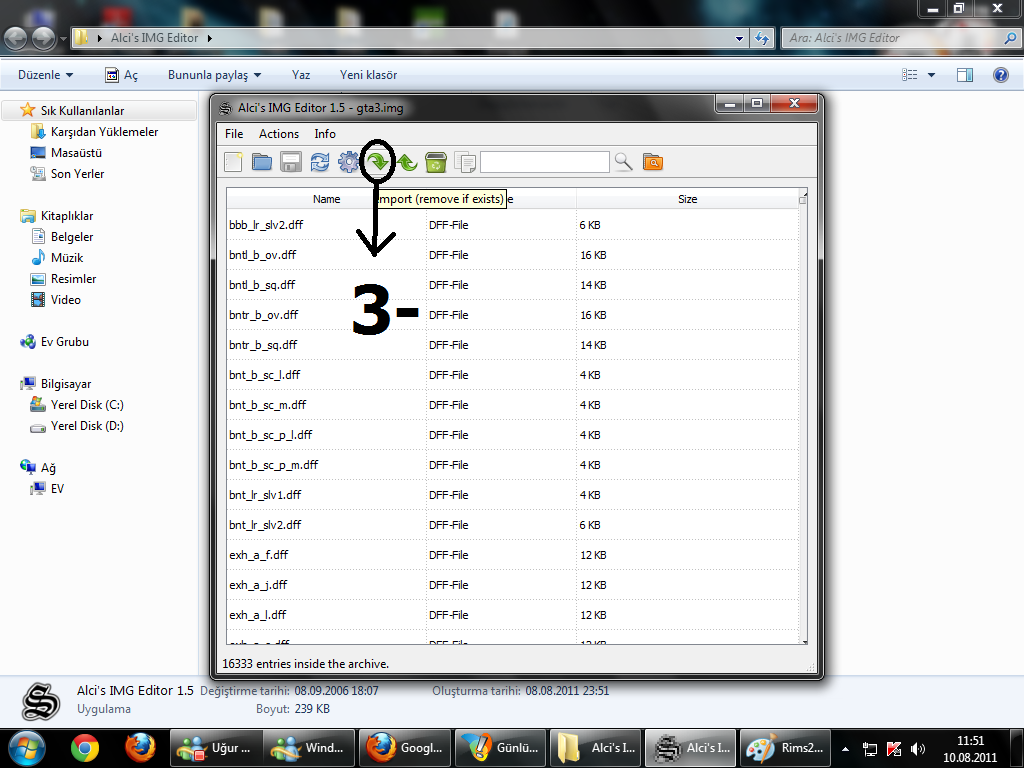Rebuild the archive with the blue arrows icon
Screen dimensions: 1024x768
pos(319,162)
